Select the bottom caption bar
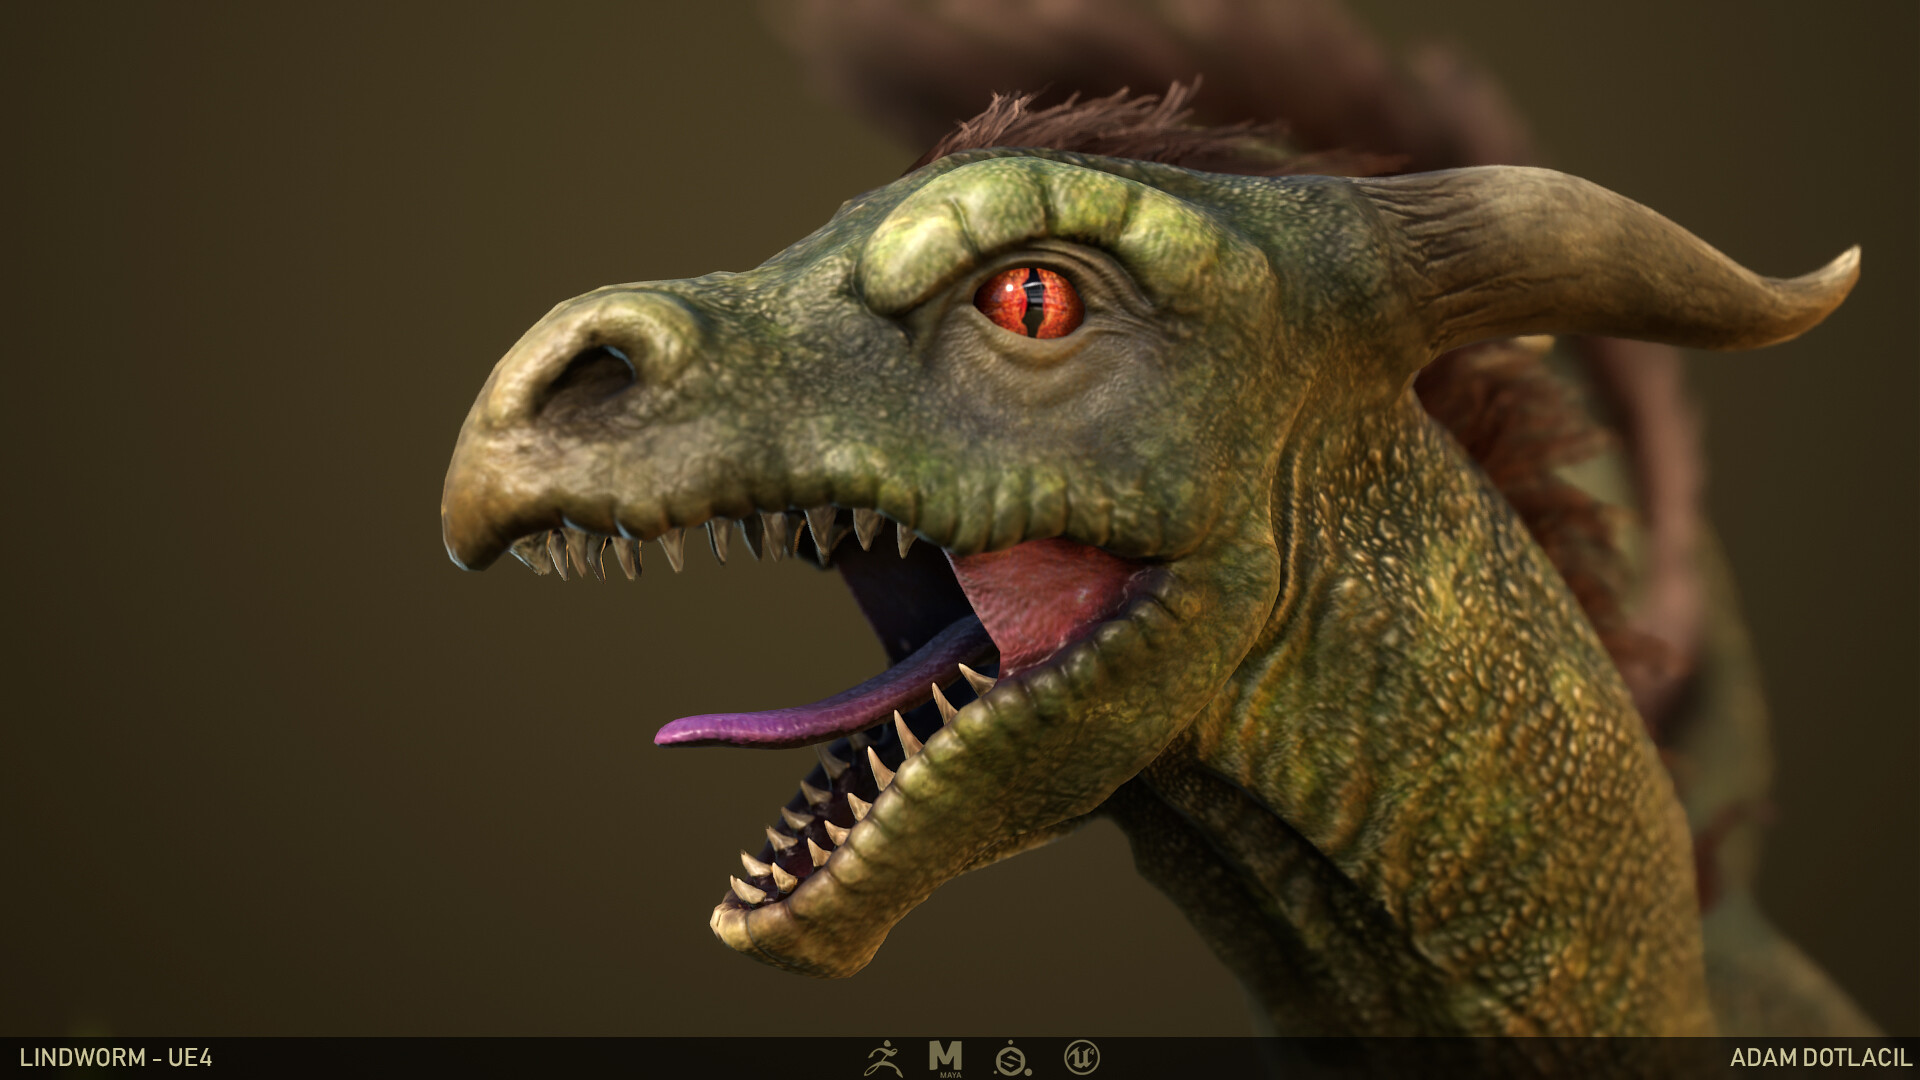Image resolution: width=1920 pixels, height=1080 pixels. [x=500, y=1058]
